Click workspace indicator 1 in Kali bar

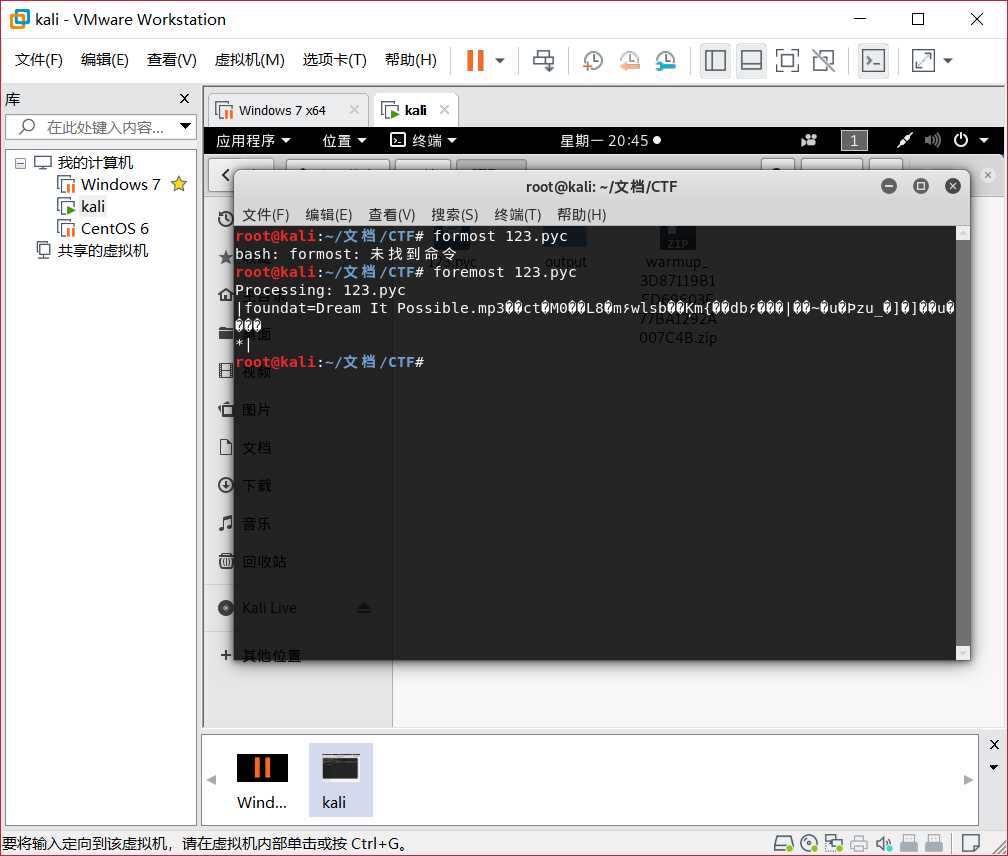(854, 140)
